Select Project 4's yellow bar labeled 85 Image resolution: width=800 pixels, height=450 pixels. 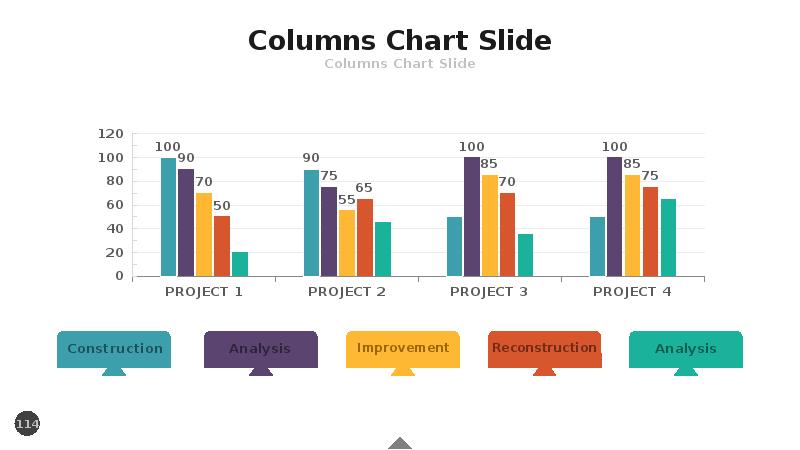point(632,226)
